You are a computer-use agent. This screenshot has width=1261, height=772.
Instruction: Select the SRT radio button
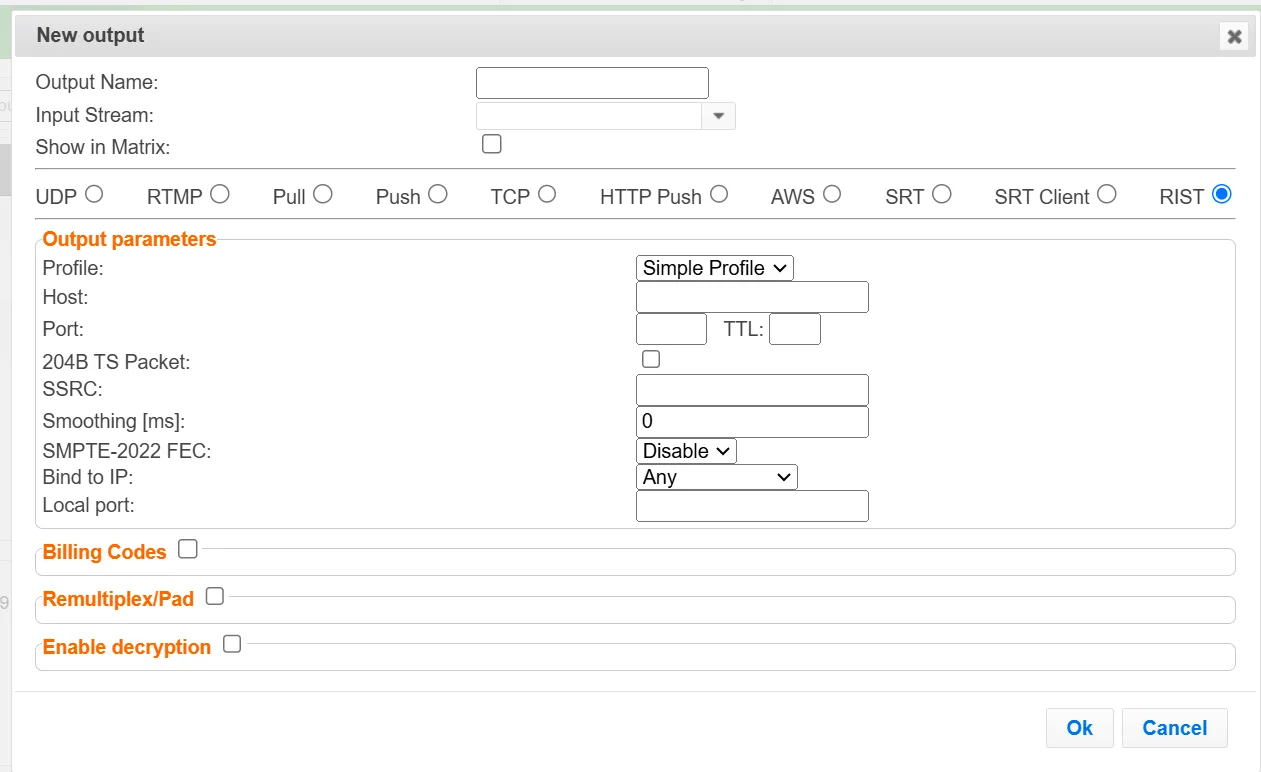click(x=941, y=194)
